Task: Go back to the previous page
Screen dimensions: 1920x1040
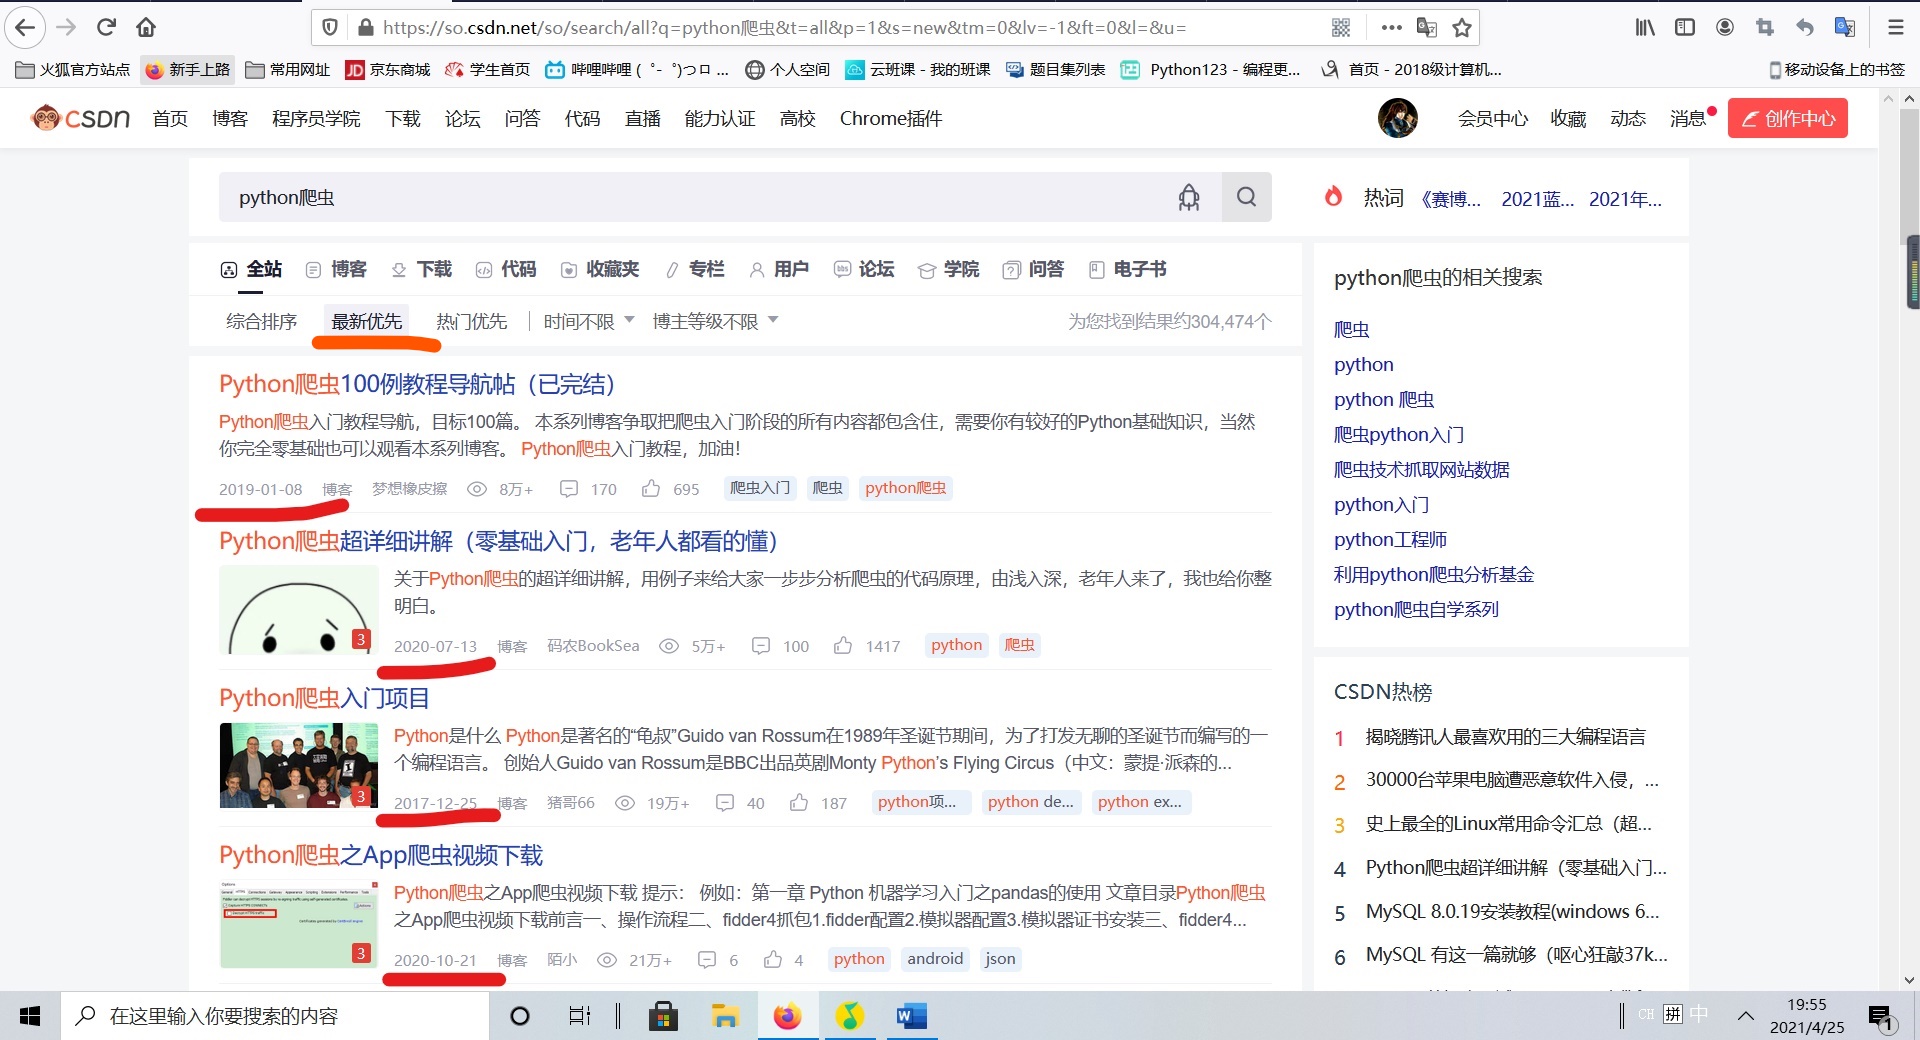Action: tap(25, 27)
